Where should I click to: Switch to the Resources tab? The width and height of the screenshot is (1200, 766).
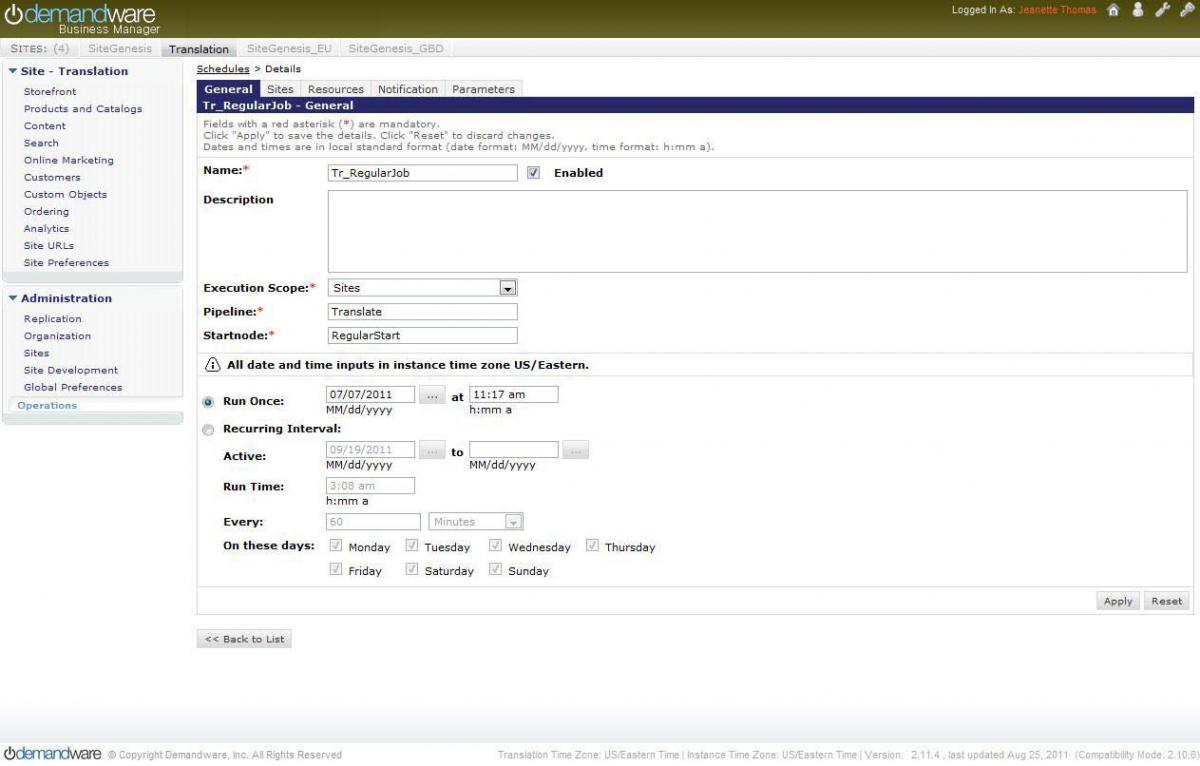tap(336, 89)
